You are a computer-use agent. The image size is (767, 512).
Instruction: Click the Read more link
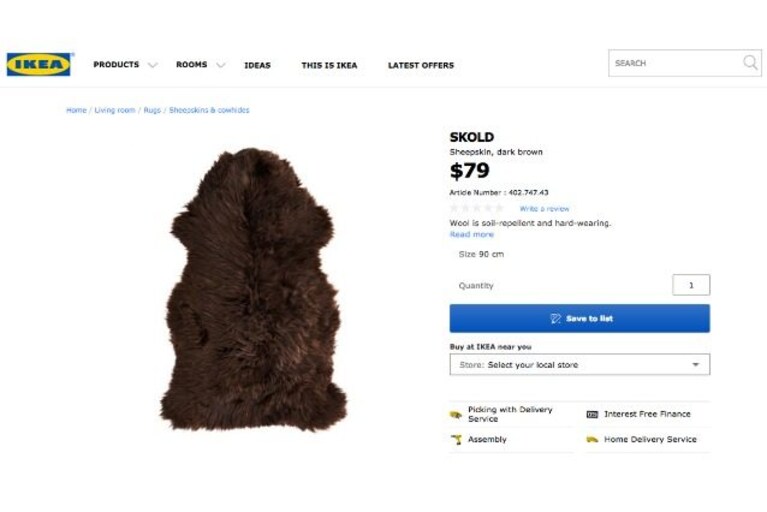472,234
